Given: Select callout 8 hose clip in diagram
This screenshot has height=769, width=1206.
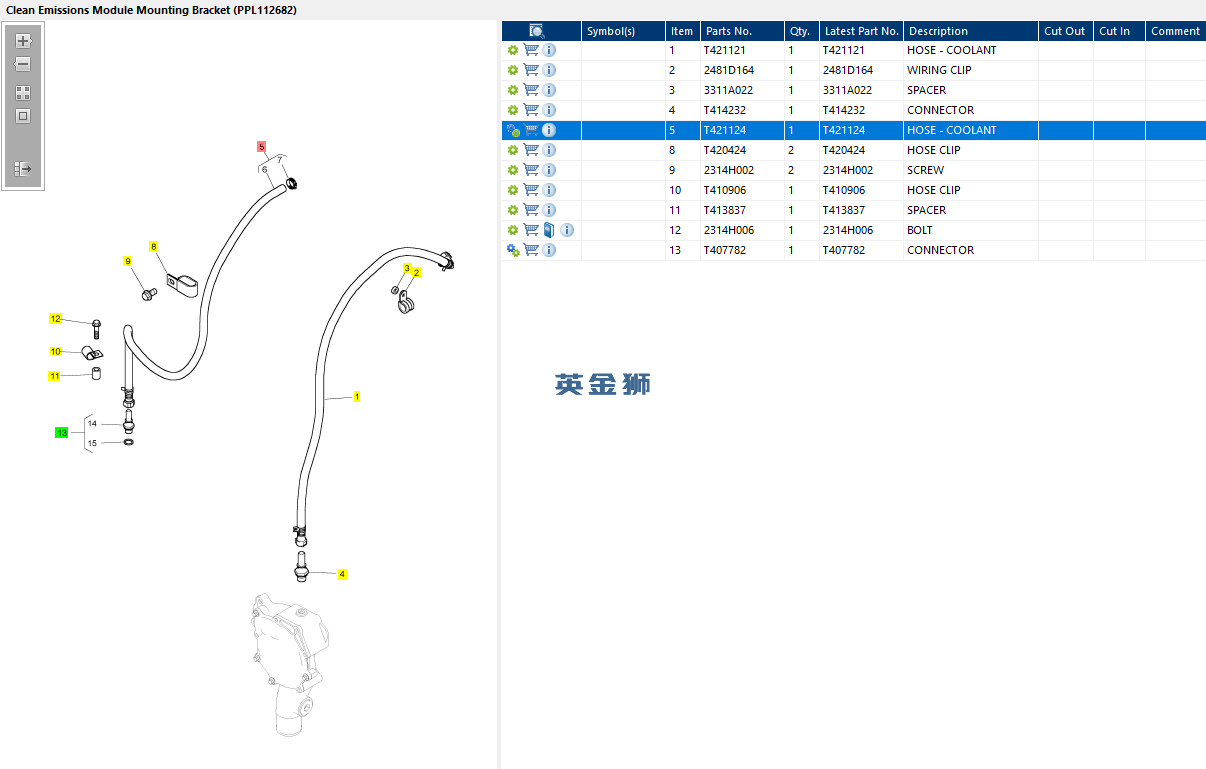Looking at the screenshot, I should [x=154, y=246].
